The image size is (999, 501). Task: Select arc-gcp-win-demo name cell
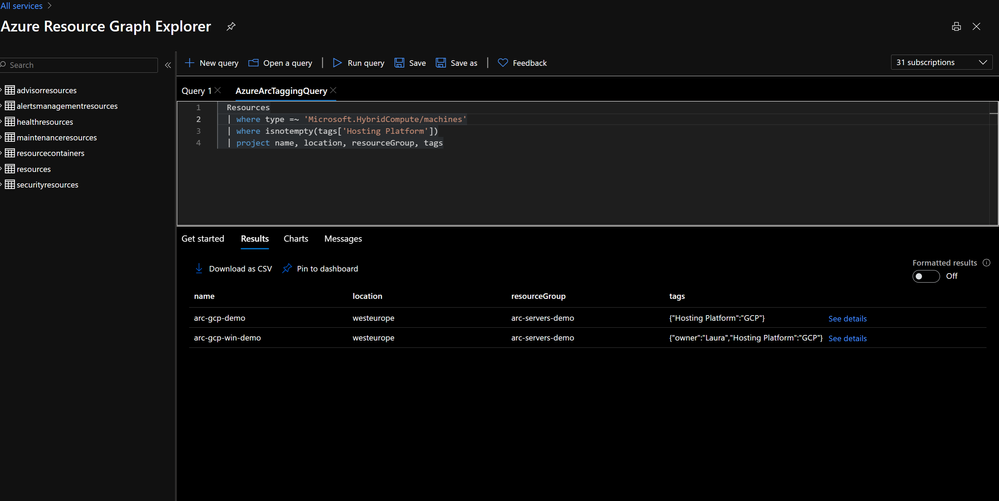227,338
